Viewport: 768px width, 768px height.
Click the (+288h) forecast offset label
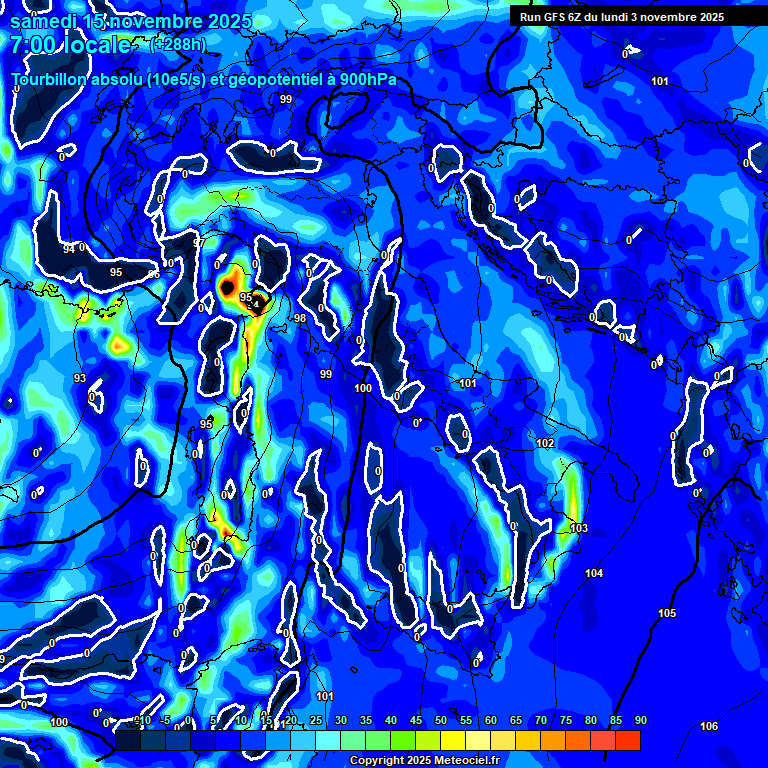click(x=178, y=45)
